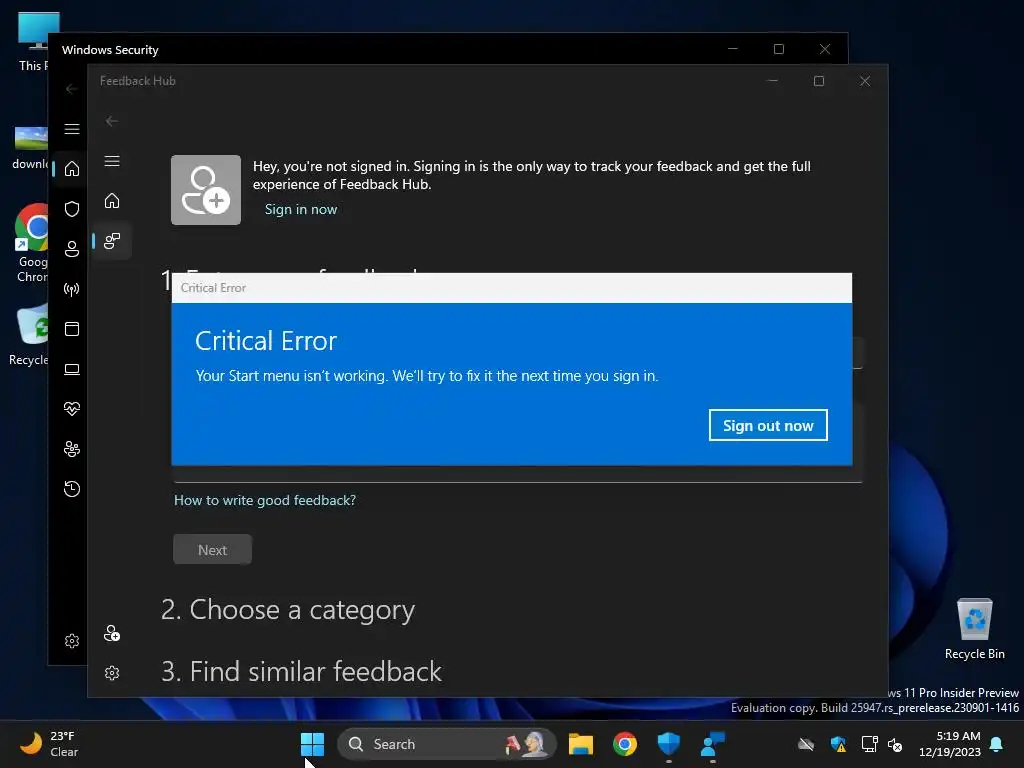This screenshot has height=768, width=1024.
Task: Click the add account icon in Feedback Hub sidebar
Action: pyautogui.click(x=112, y=633)
